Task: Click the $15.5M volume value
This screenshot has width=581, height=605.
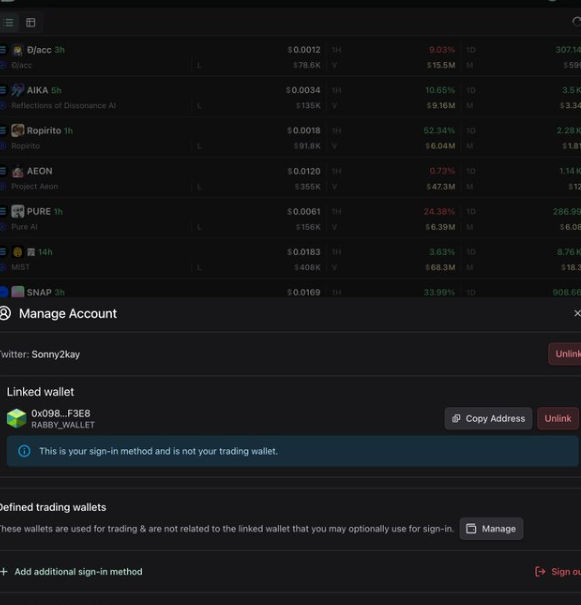Action: click(441, 66)
